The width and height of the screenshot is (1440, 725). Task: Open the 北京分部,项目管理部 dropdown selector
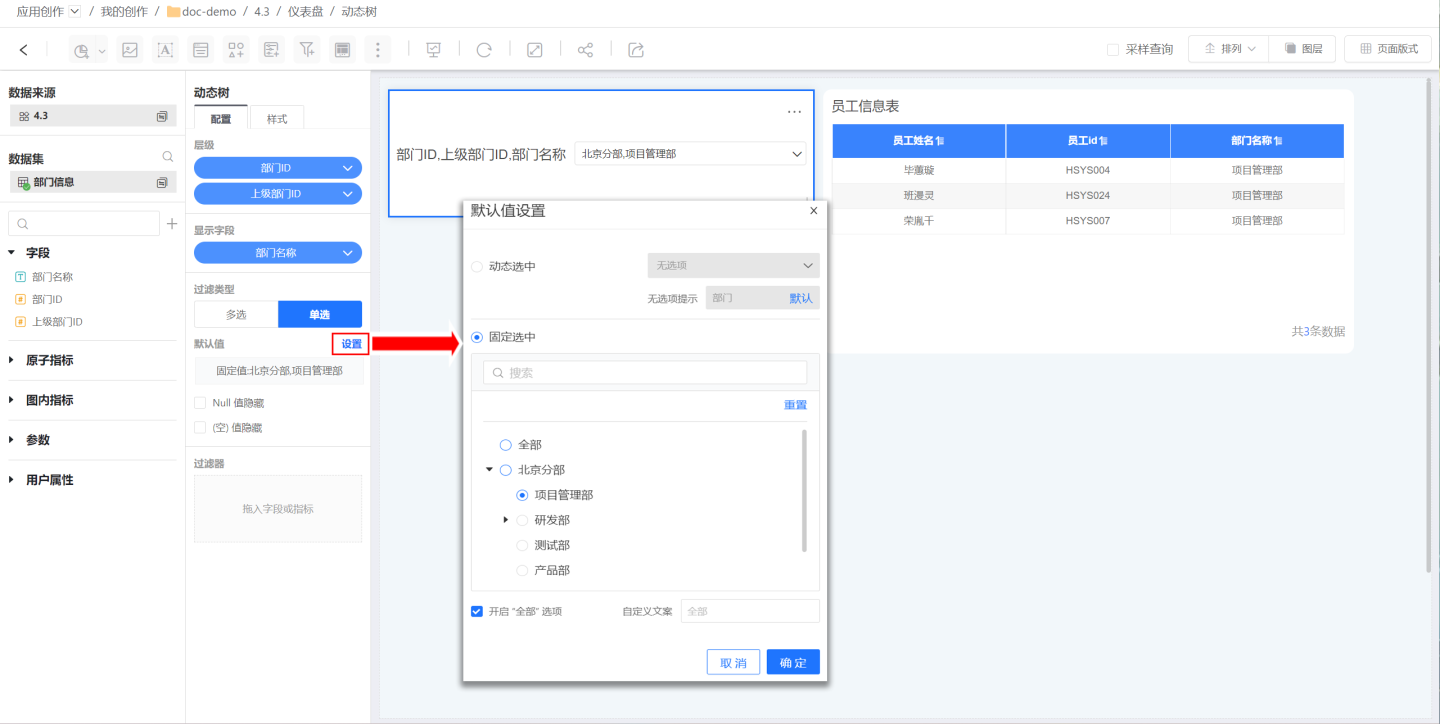click(x=690, y=154)
